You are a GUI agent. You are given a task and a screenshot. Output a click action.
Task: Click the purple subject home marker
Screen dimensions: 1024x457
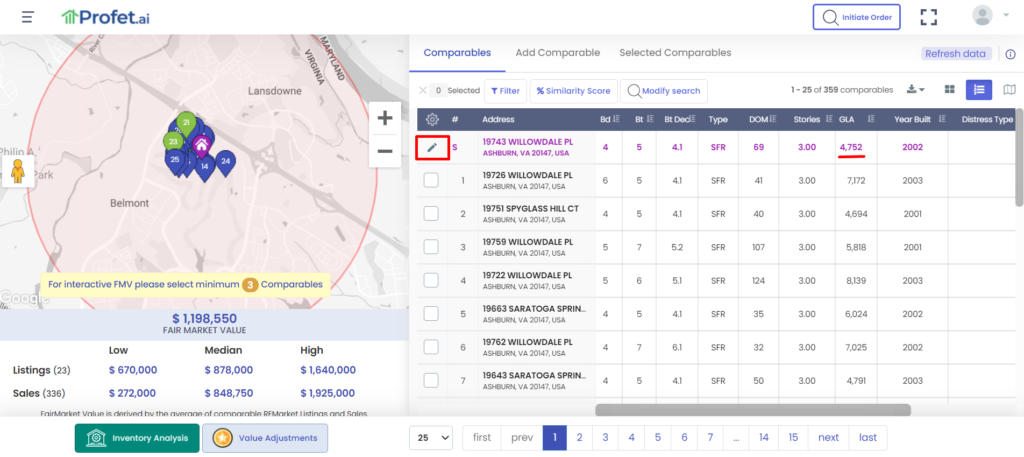(202, 145)
